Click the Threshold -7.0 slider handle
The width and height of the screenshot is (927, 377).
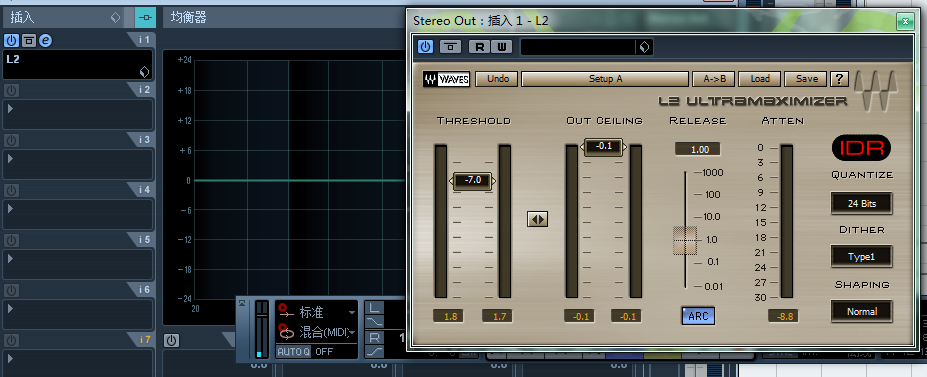tap(472, 180)
